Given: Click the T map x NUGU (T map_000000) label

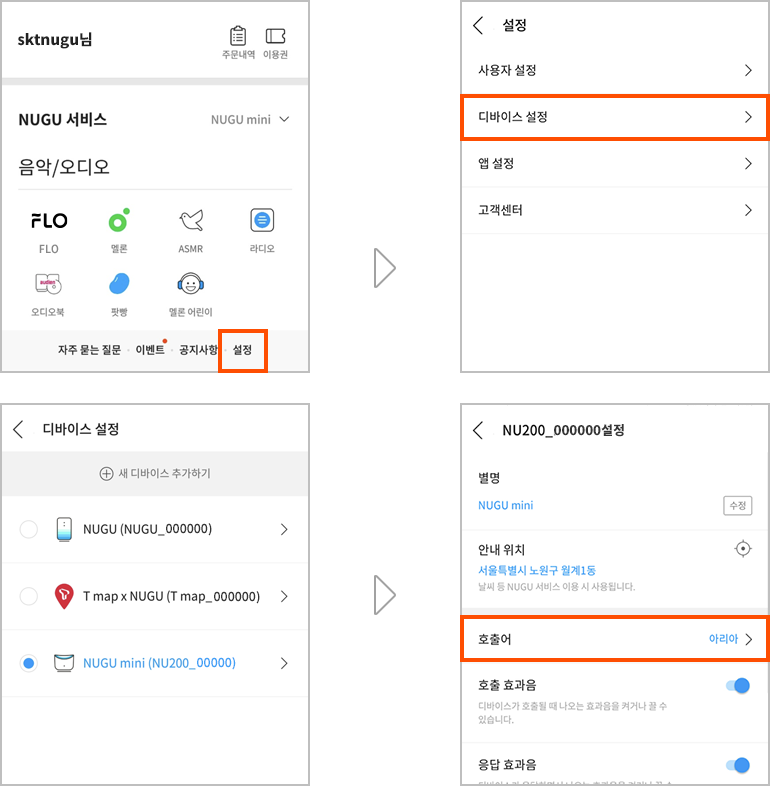Looking at the screenshot, I should coord(171,597).
